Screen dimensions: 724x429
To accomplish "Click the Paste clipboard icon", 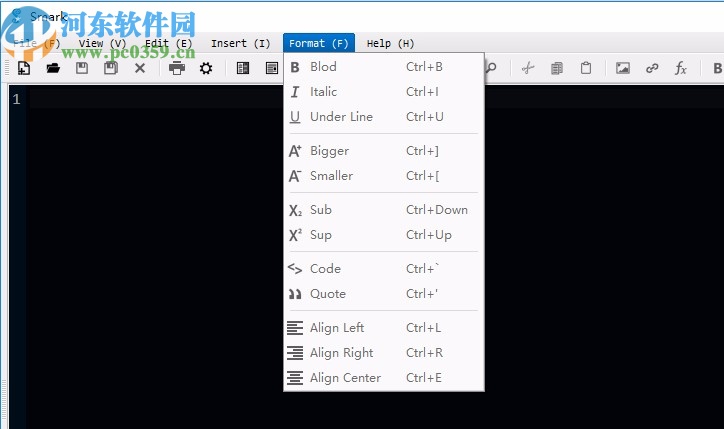I will point(586,68).
